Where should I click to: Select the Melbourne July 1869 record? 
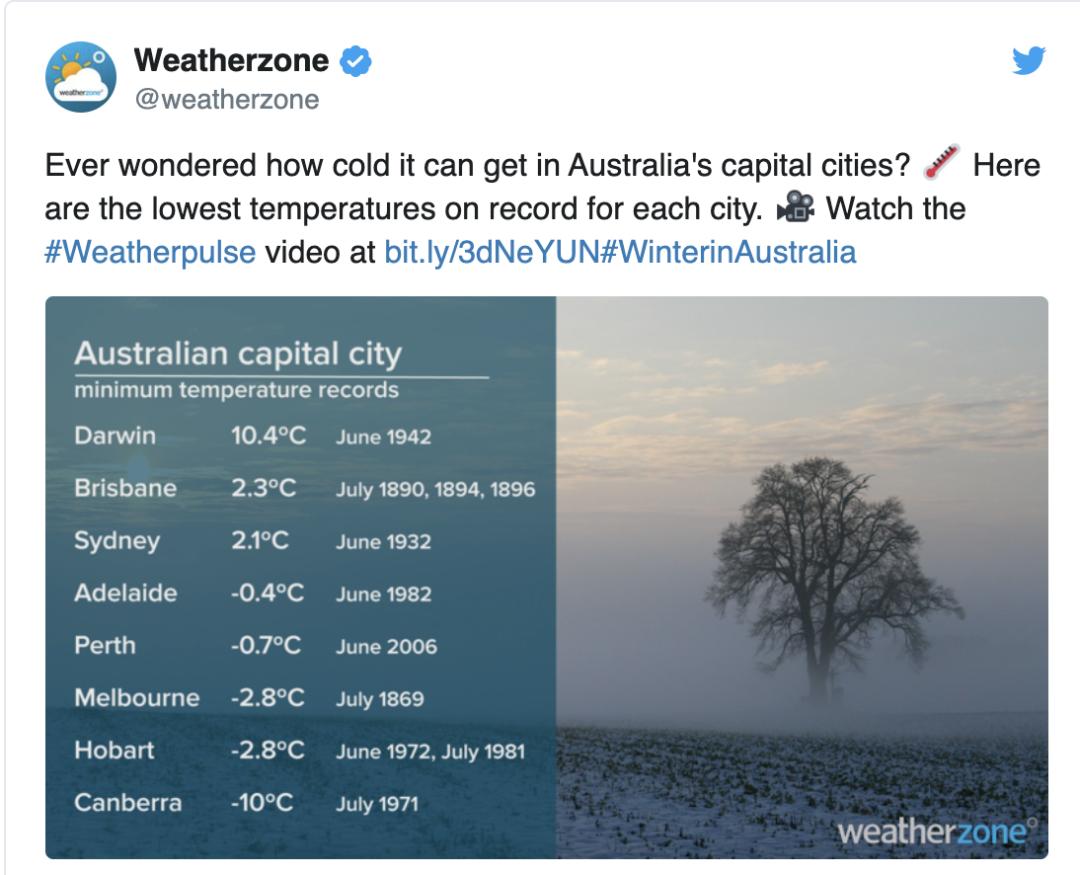click(x=379, y=699)
